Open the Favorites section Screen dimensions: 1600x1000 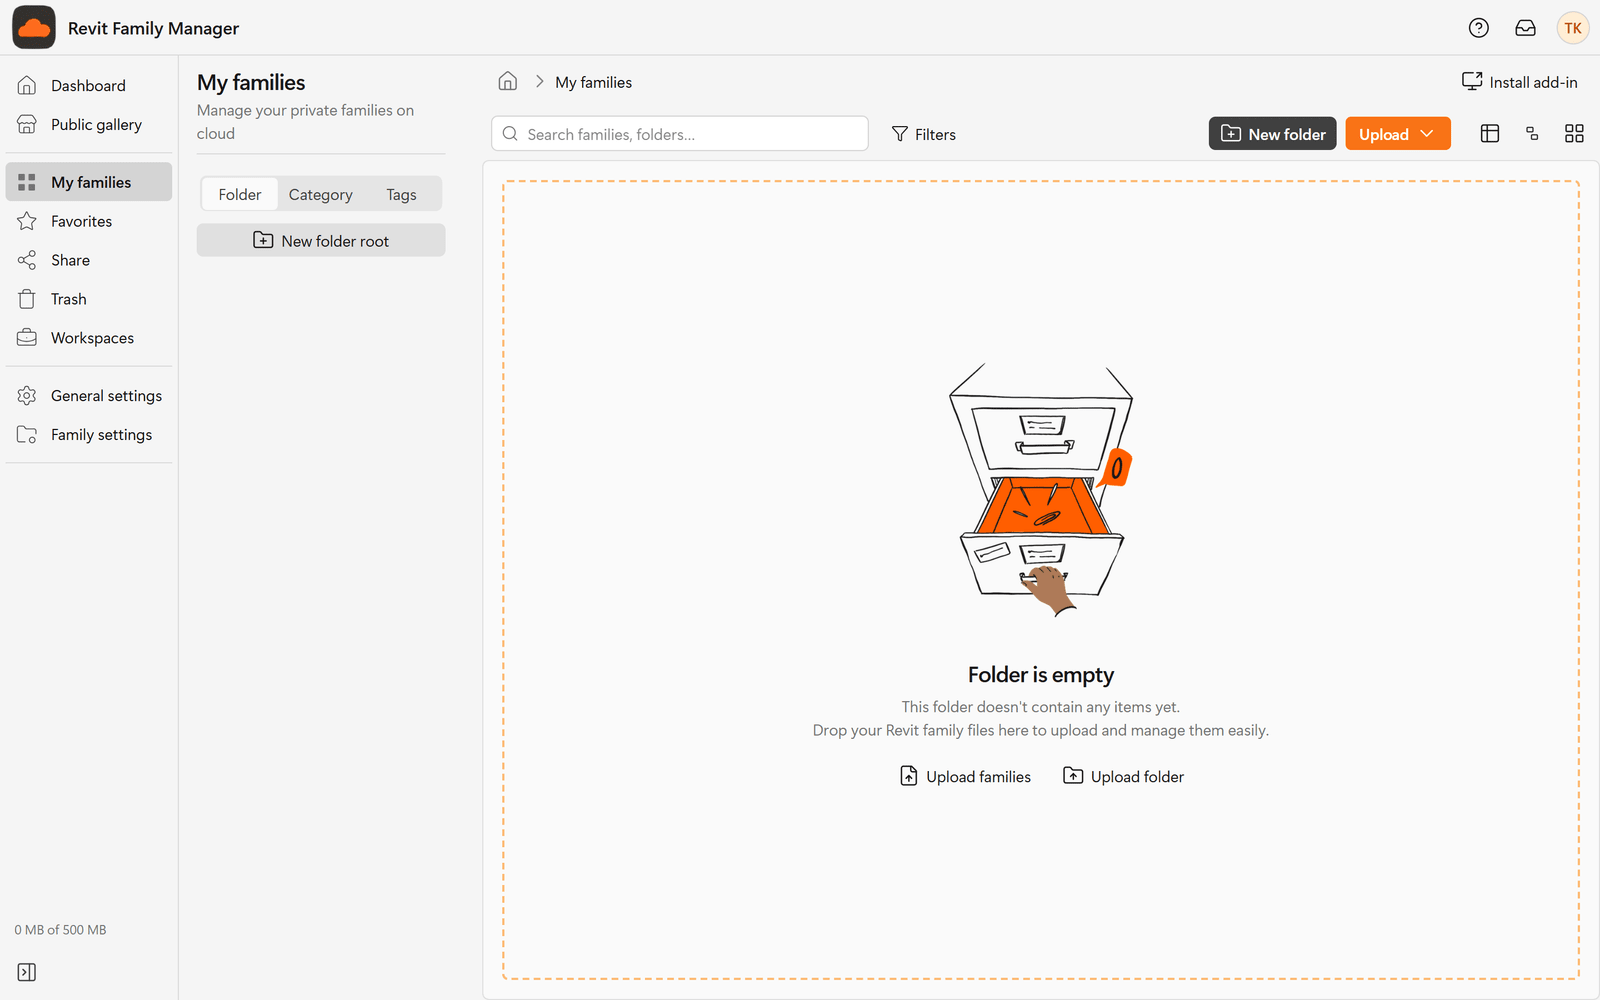point(89,221)
